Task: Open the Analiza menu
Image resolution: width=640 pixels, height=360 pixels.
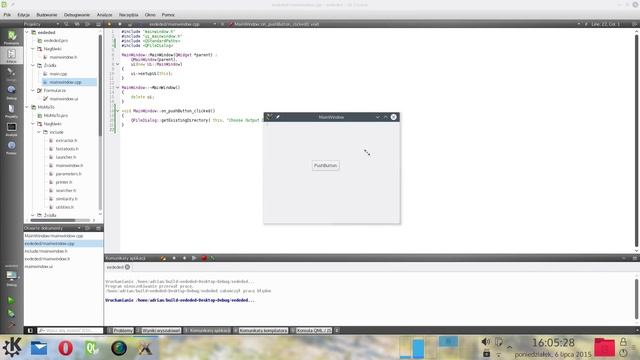Action: (x=104, y=15)
